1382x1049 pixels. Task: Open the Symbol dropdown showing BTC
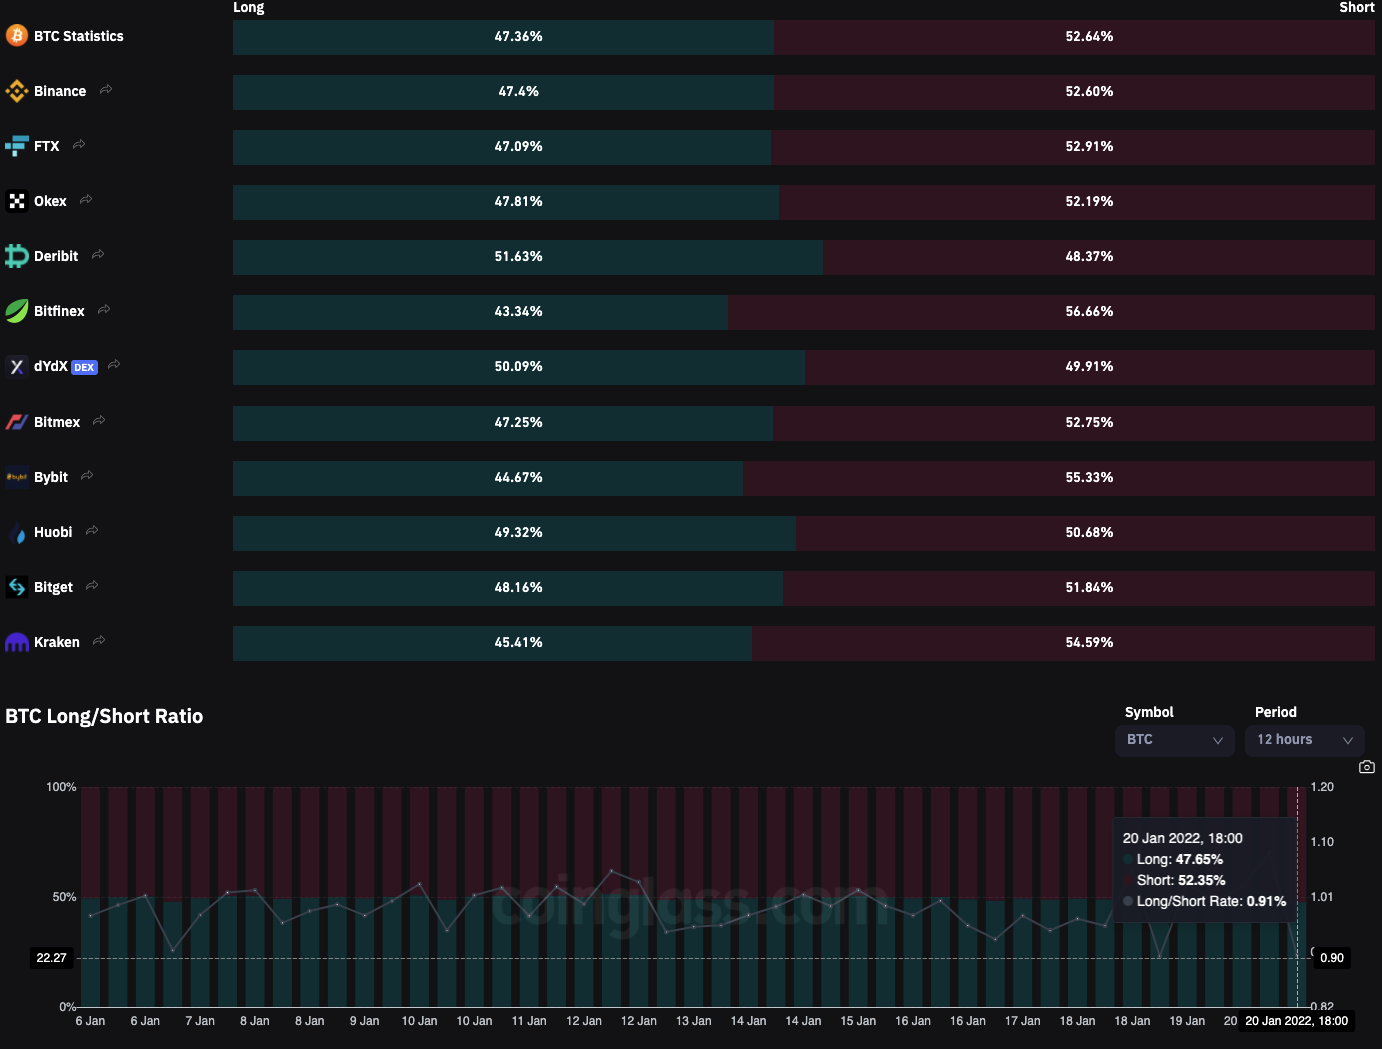(x=1175, y=740)
